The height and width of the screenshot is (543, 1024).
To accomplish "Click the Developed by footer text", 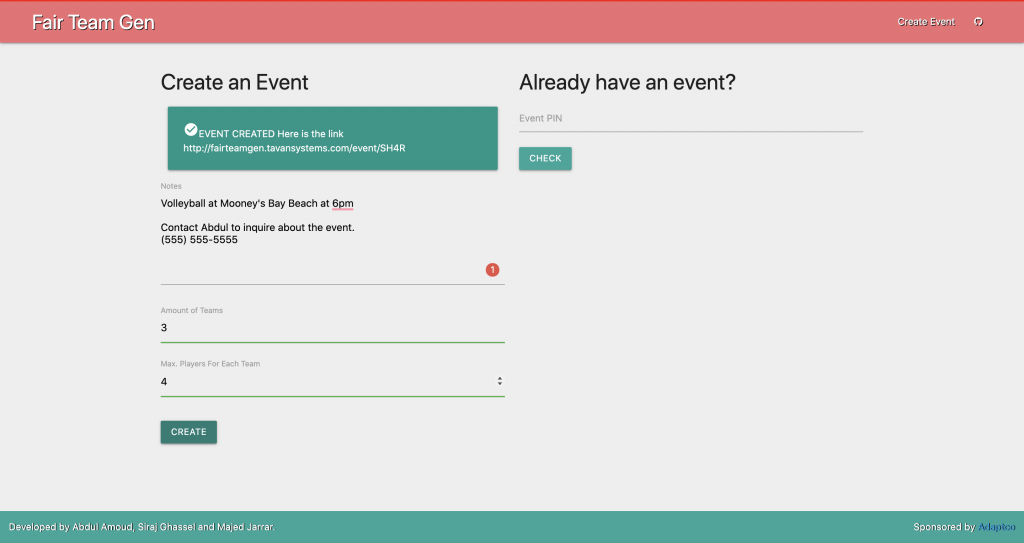I will pos(142,527).
